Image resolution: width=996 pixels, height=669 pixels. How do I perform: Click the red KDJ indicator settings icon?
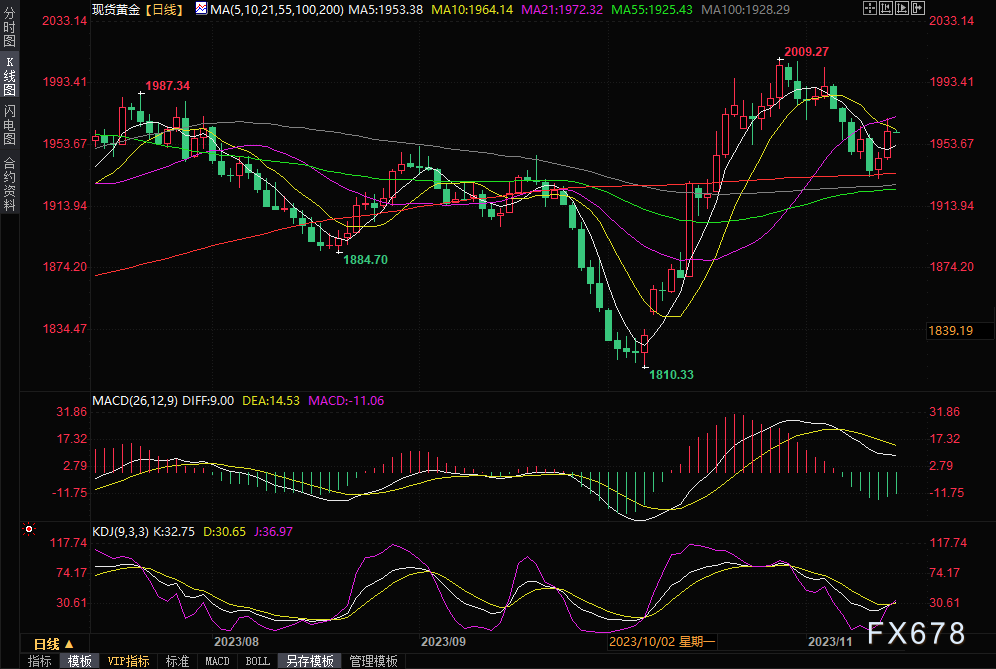pyautogui.click(x=29, y=529)
